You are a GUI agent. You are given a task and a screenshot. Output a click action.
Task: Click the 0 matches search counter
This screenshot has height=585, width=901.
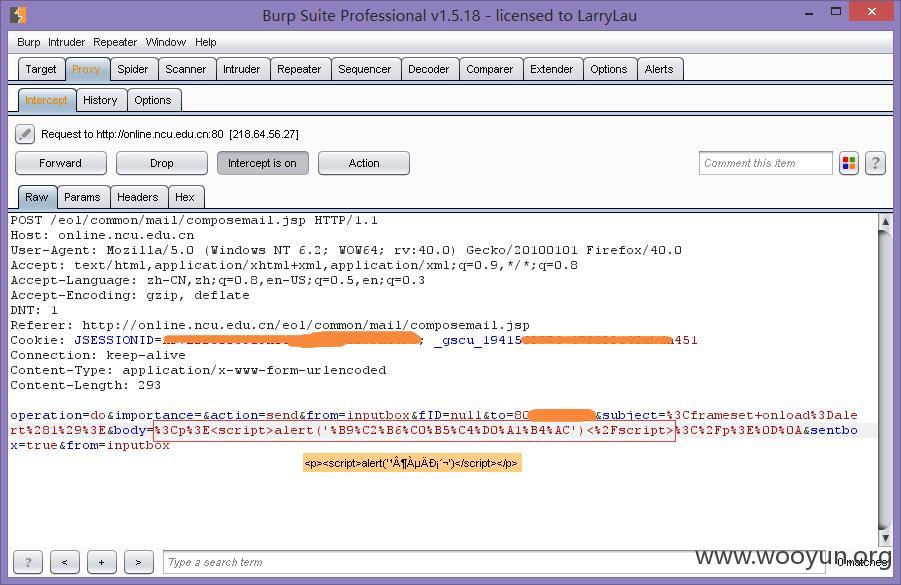(861, 563)
